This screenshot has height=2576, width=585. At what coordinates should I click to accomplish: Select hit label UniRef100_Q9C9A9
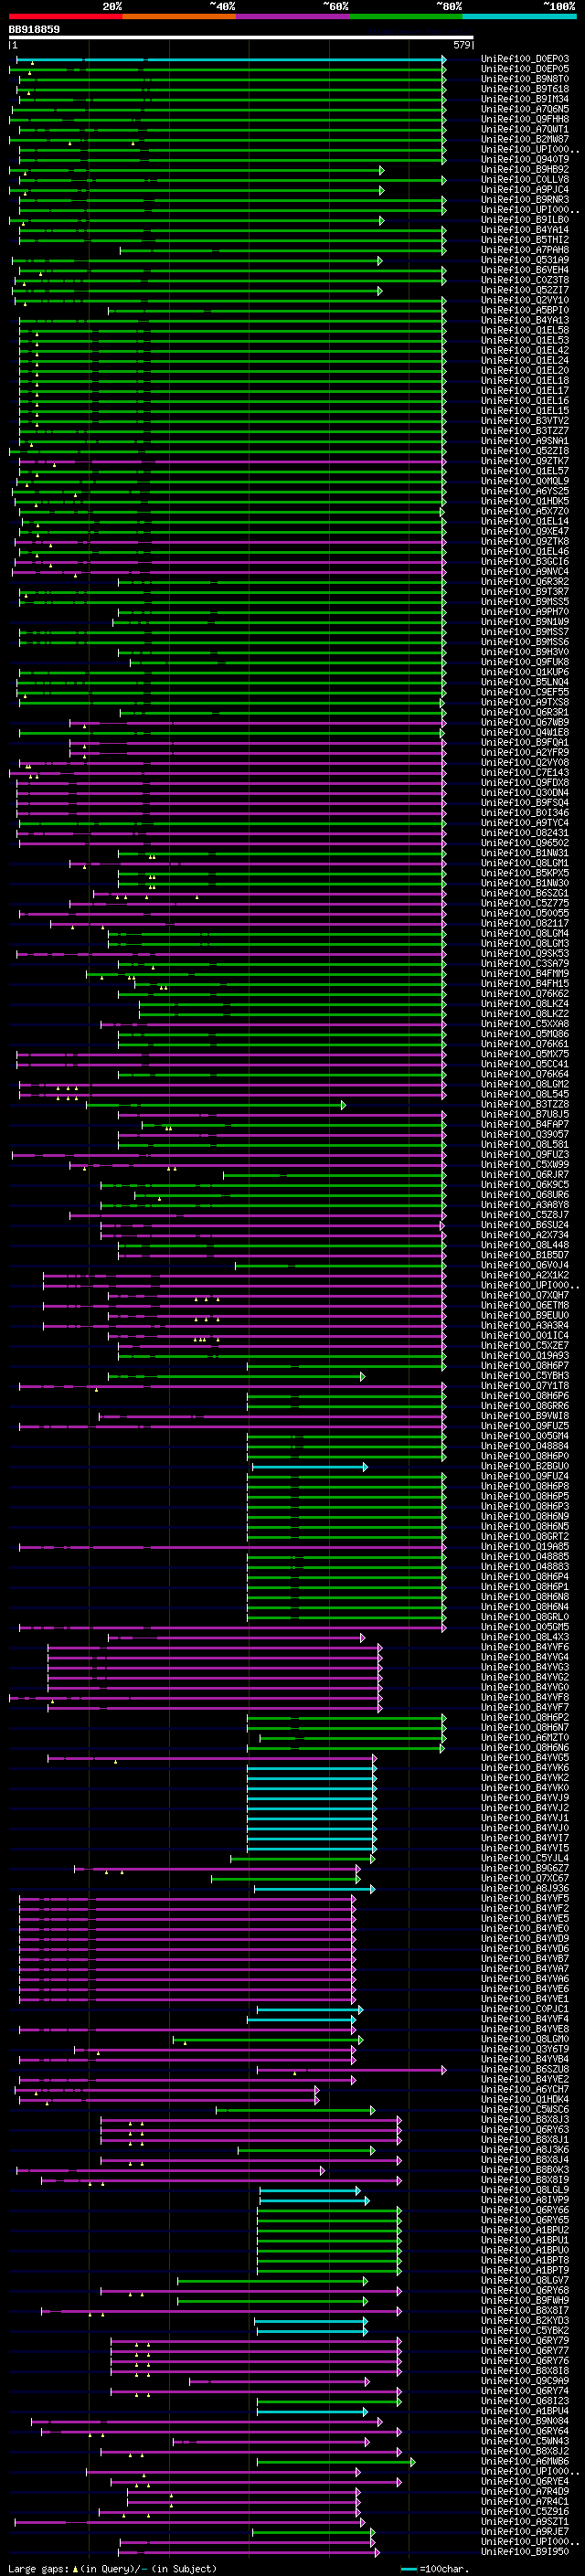(x=525, y=2382)
